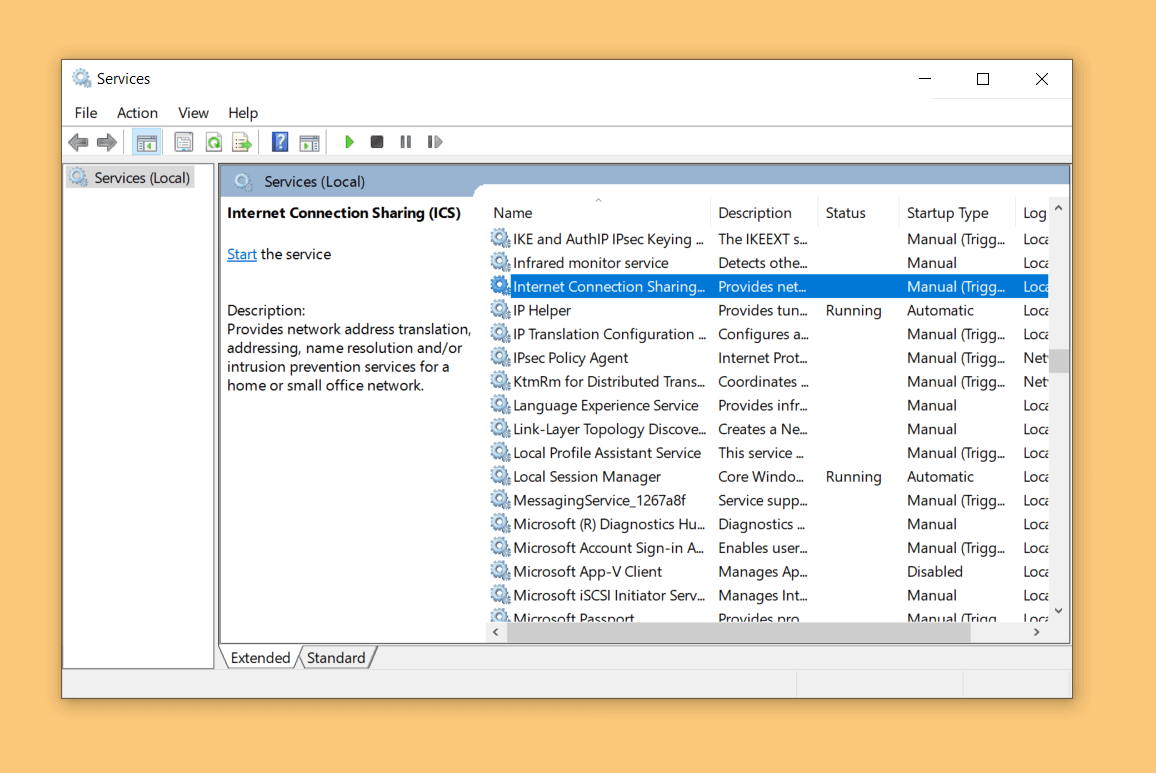Sort by the Name column header

598,212
